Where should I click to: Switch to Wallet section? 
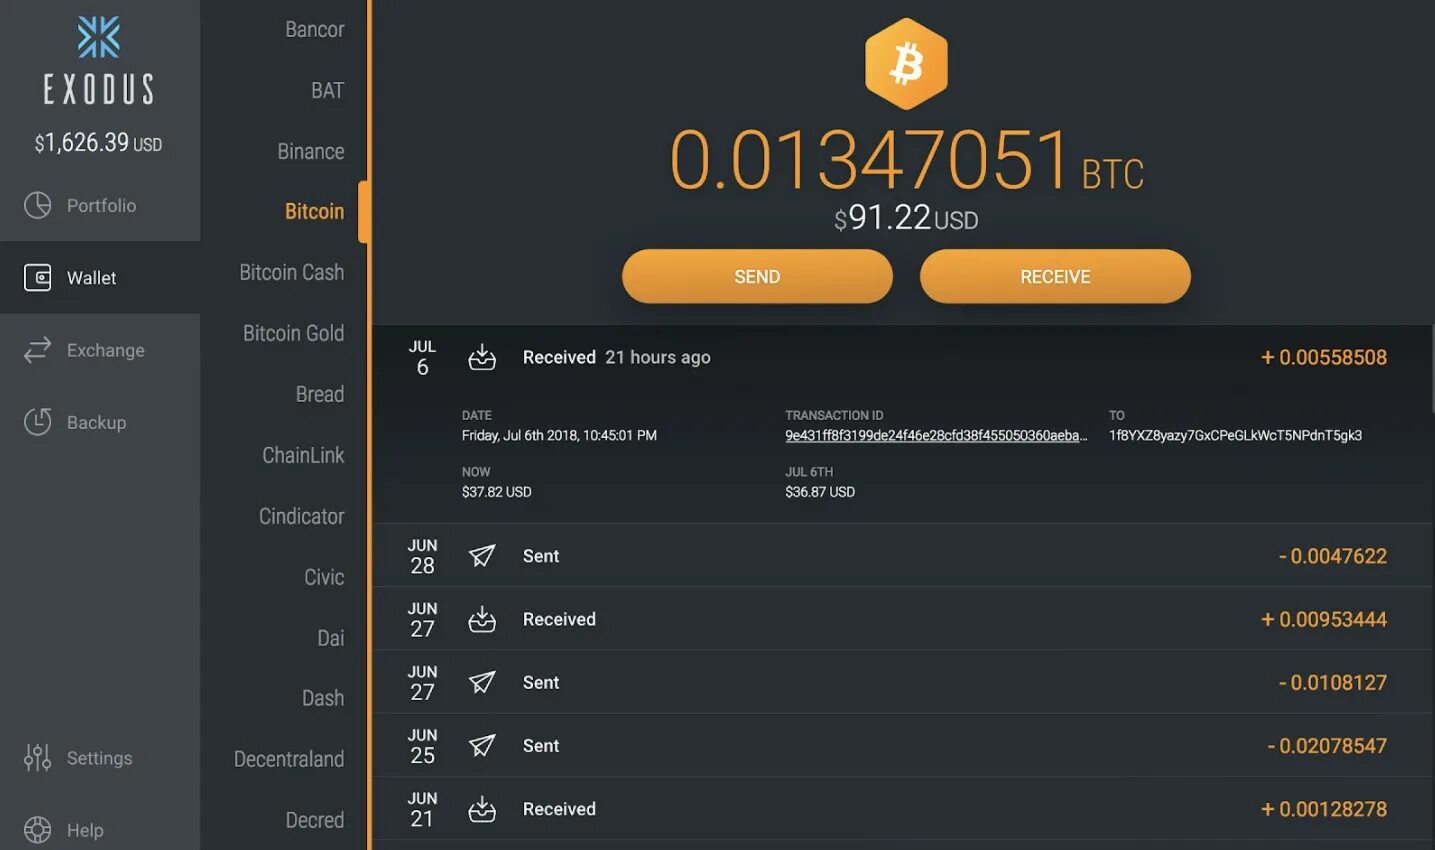point(100,277)
